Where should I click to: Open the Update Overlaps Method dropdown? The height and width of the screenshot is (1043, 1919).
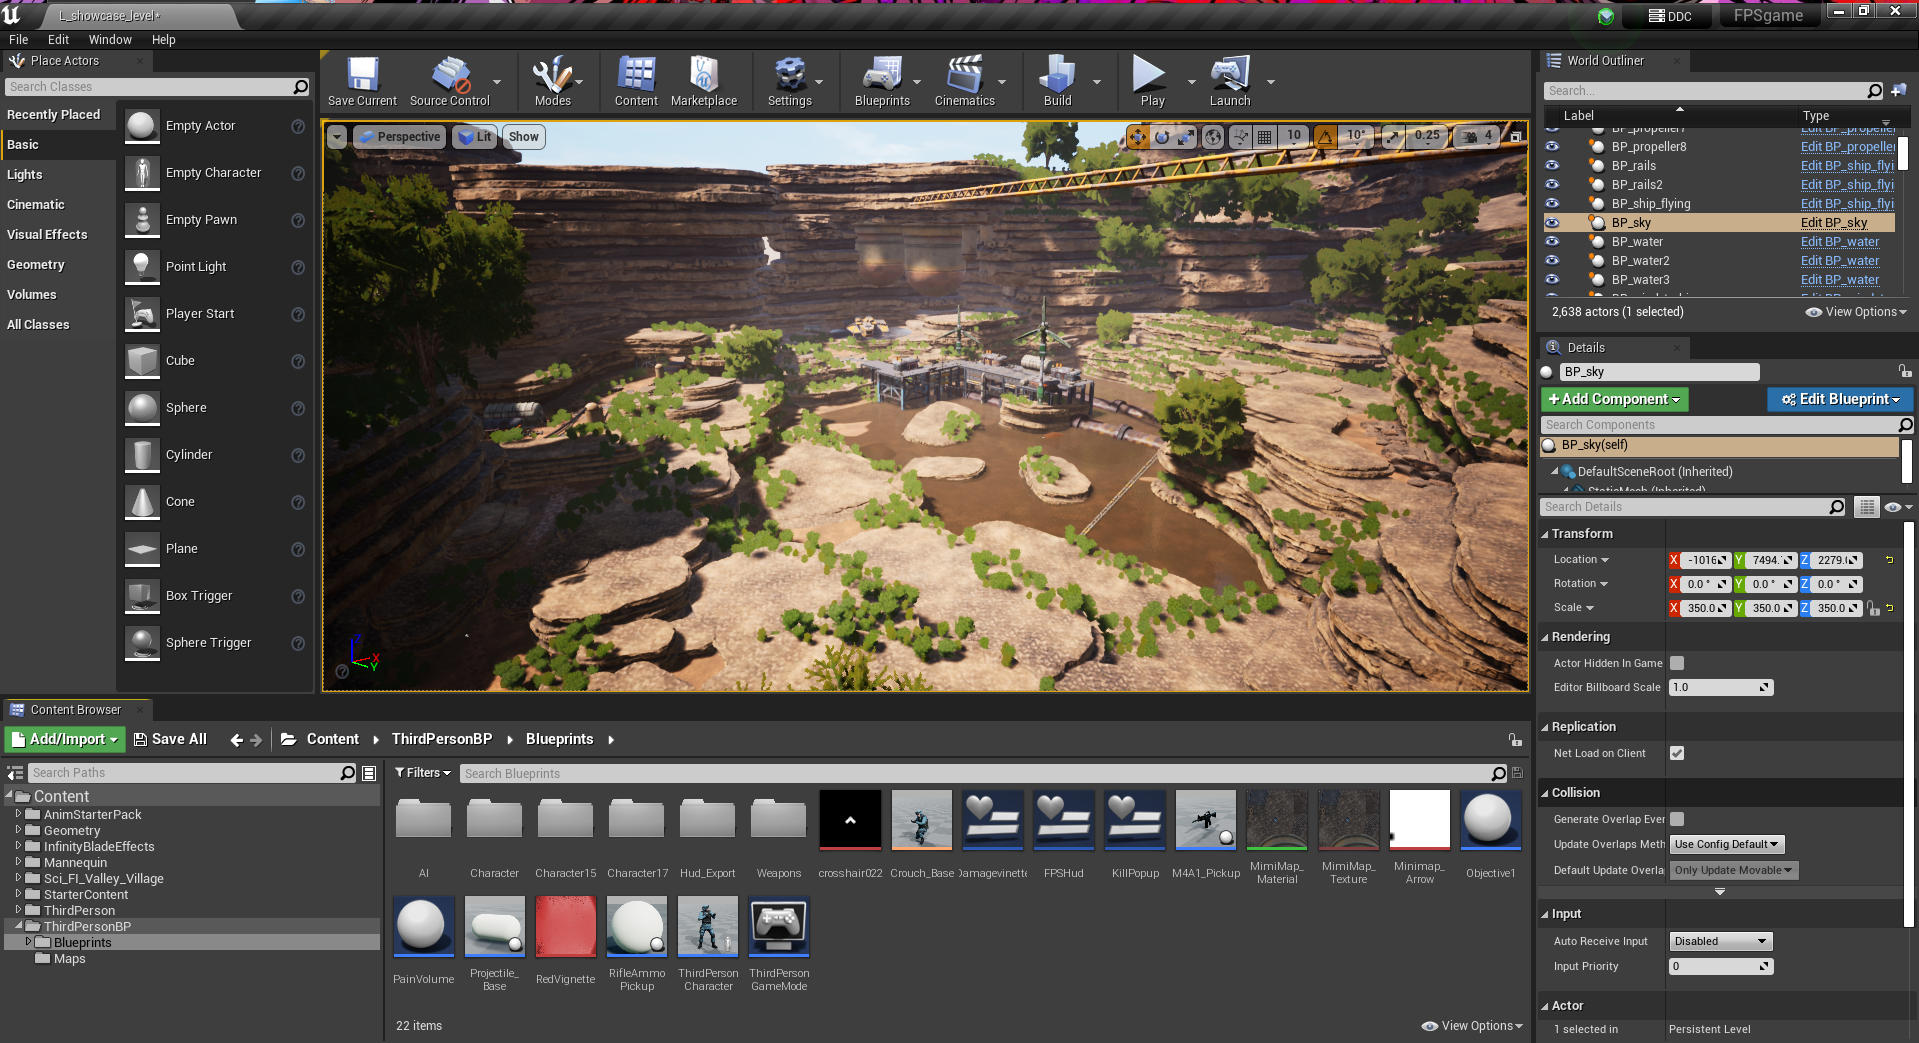1726,844
